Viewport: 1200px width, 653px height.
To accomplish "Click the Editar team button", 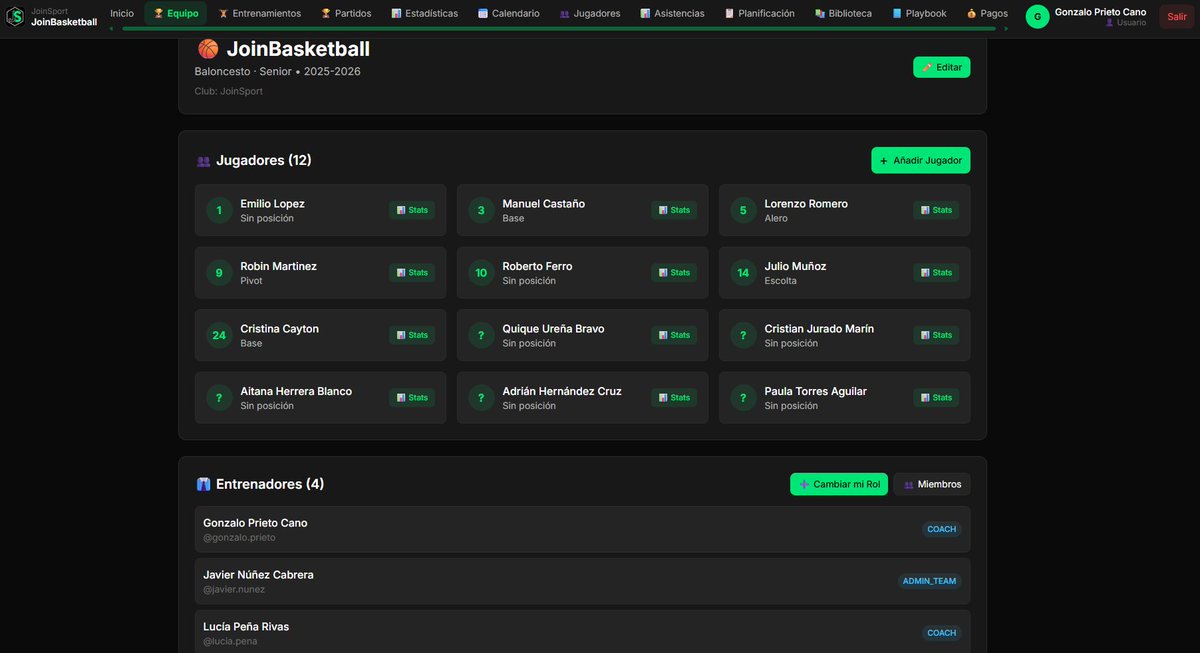I will coord(941,67).
